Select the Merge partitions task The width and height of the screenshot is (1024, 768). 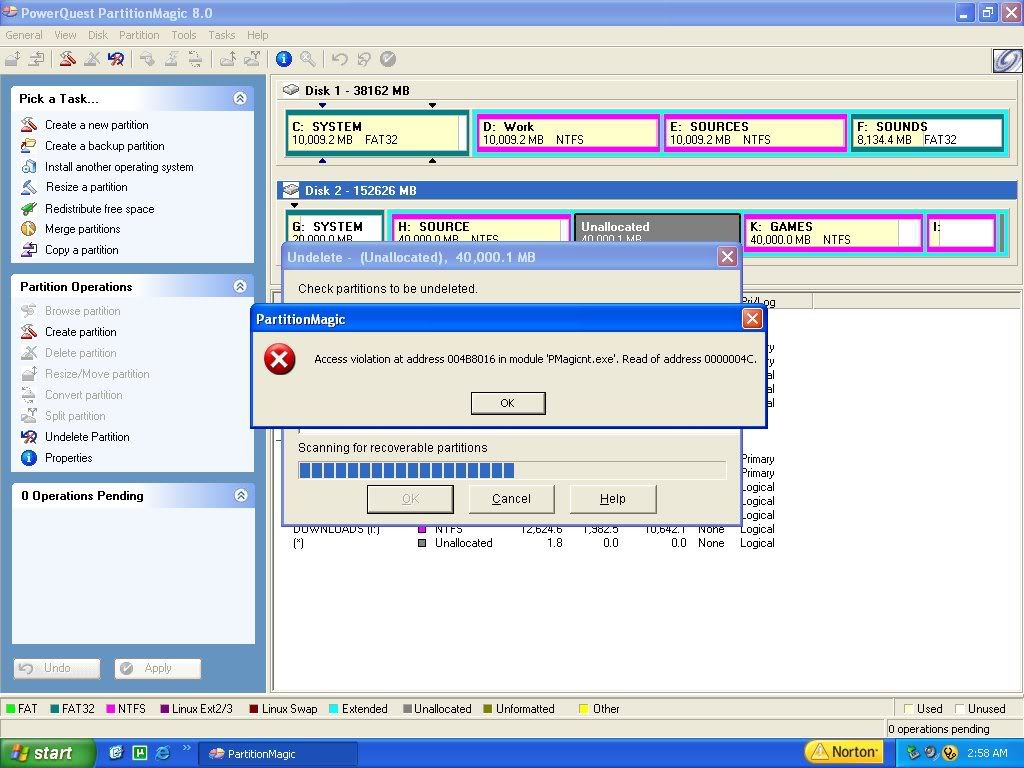point(82,229)
